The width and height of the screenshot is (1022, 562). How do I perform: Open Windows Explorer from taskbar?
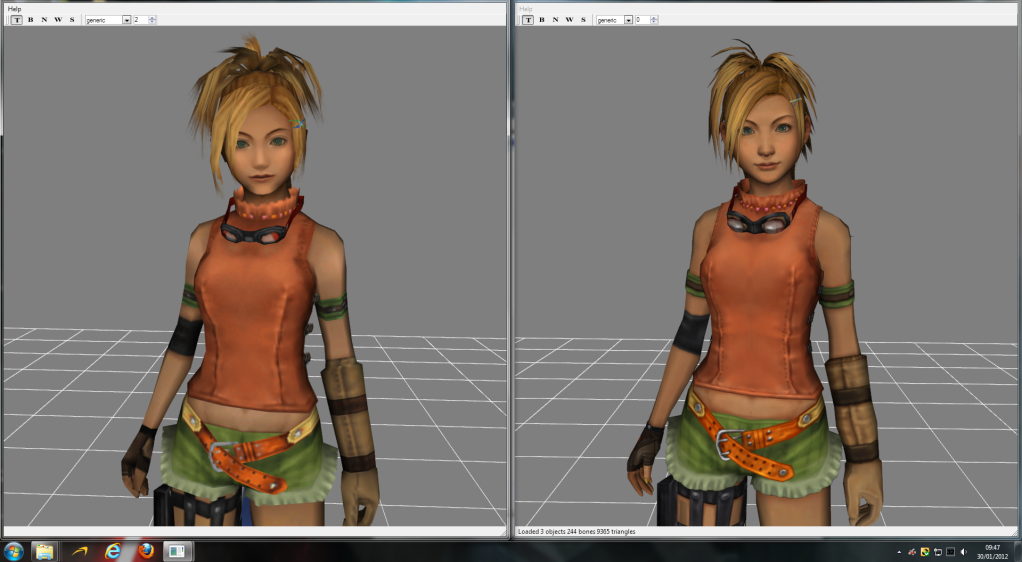[x=44, y=552]
